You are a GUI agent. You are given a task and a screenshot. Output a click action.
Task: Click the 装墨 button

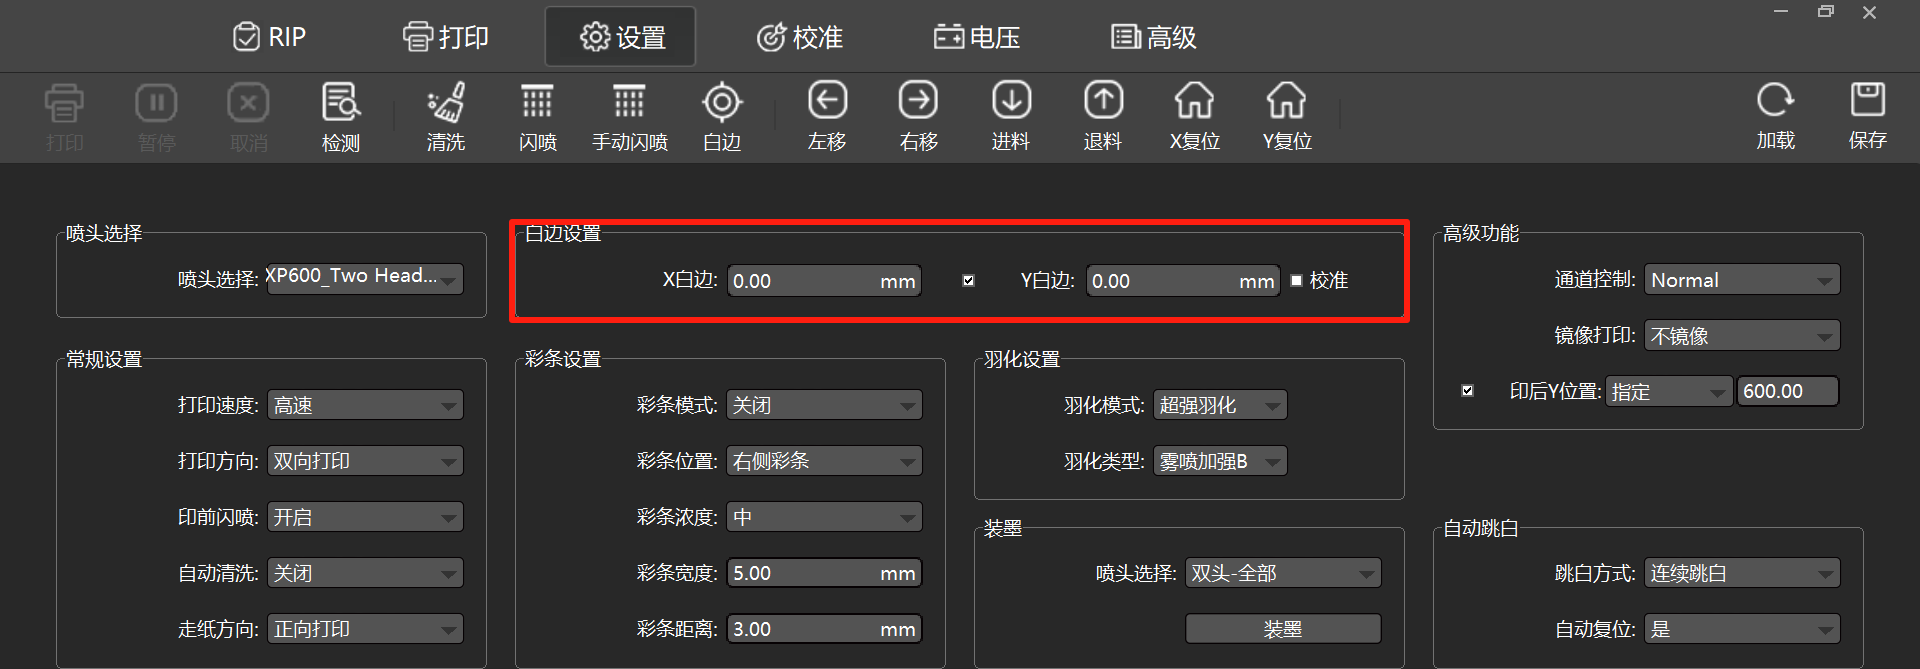coord(1283,629)
